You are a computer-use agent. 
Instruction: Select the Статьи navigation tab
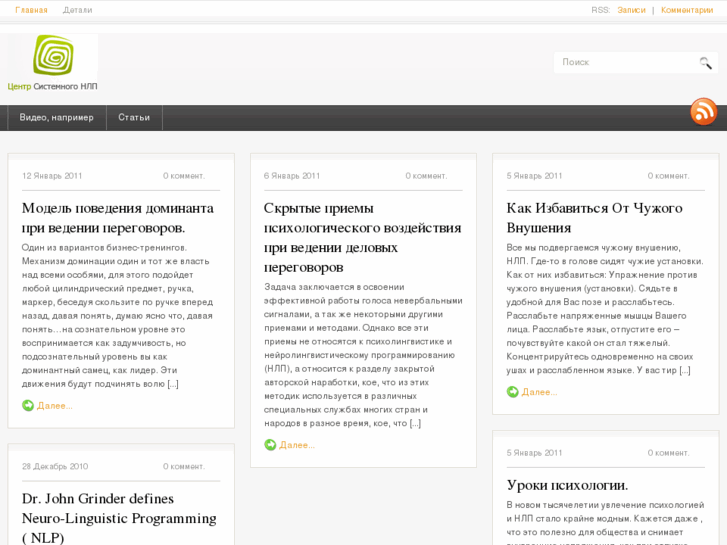pyautogui.click(x=134, y=118)
